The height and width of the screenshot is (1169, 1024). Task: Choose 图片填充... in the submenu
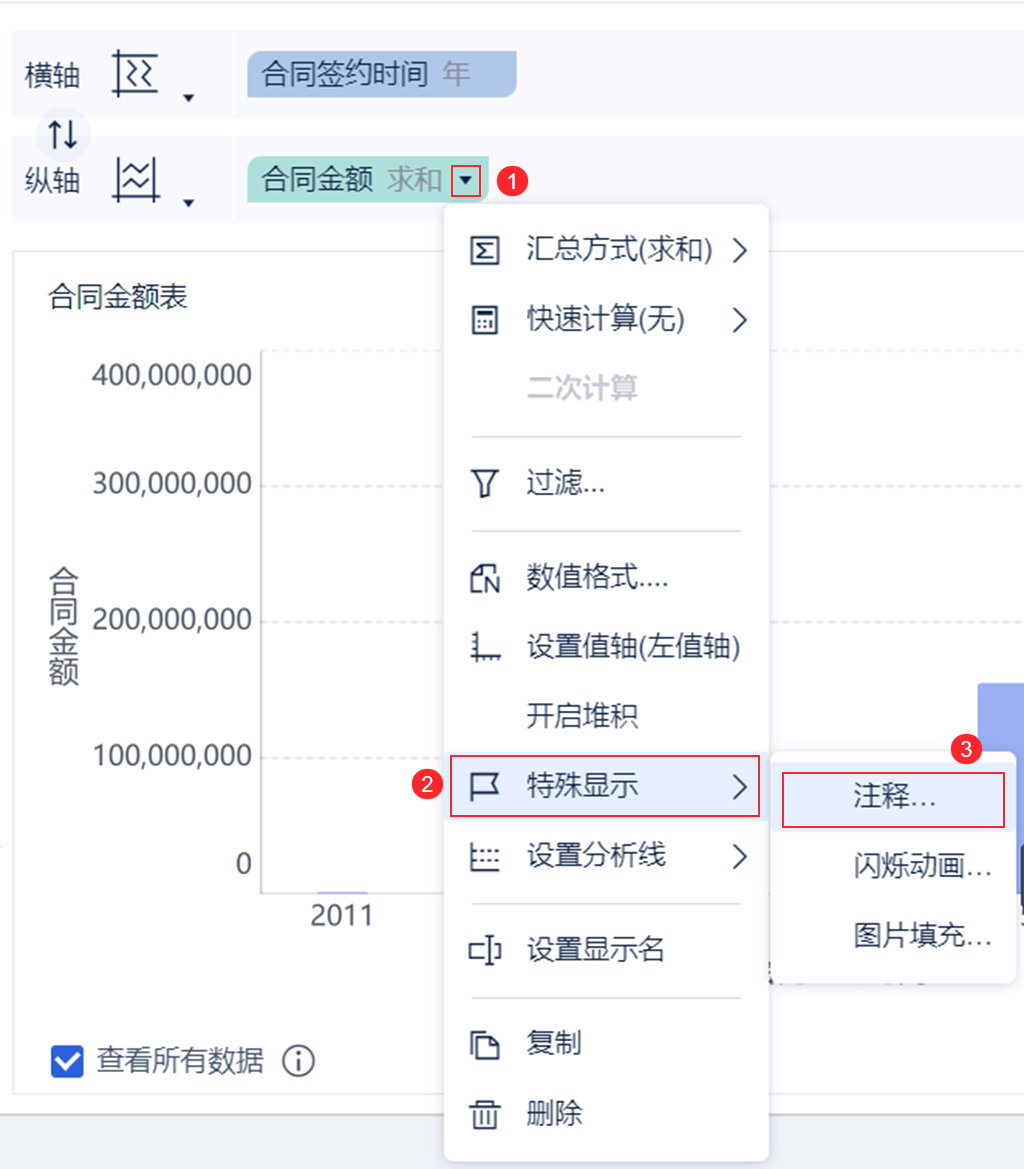(893, 935)
